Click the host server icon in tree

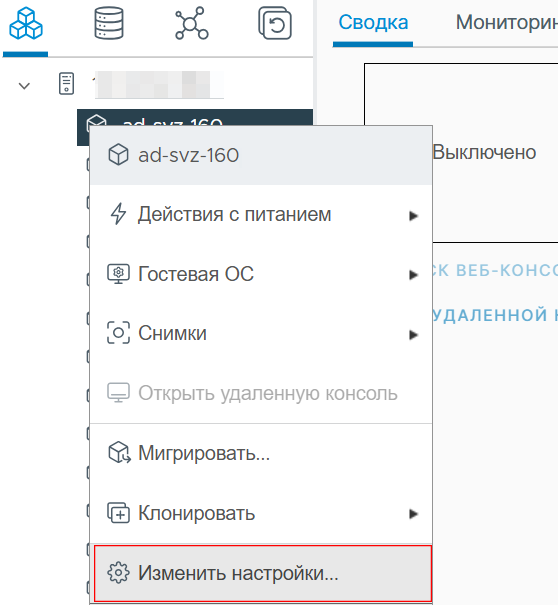[66, 83]
